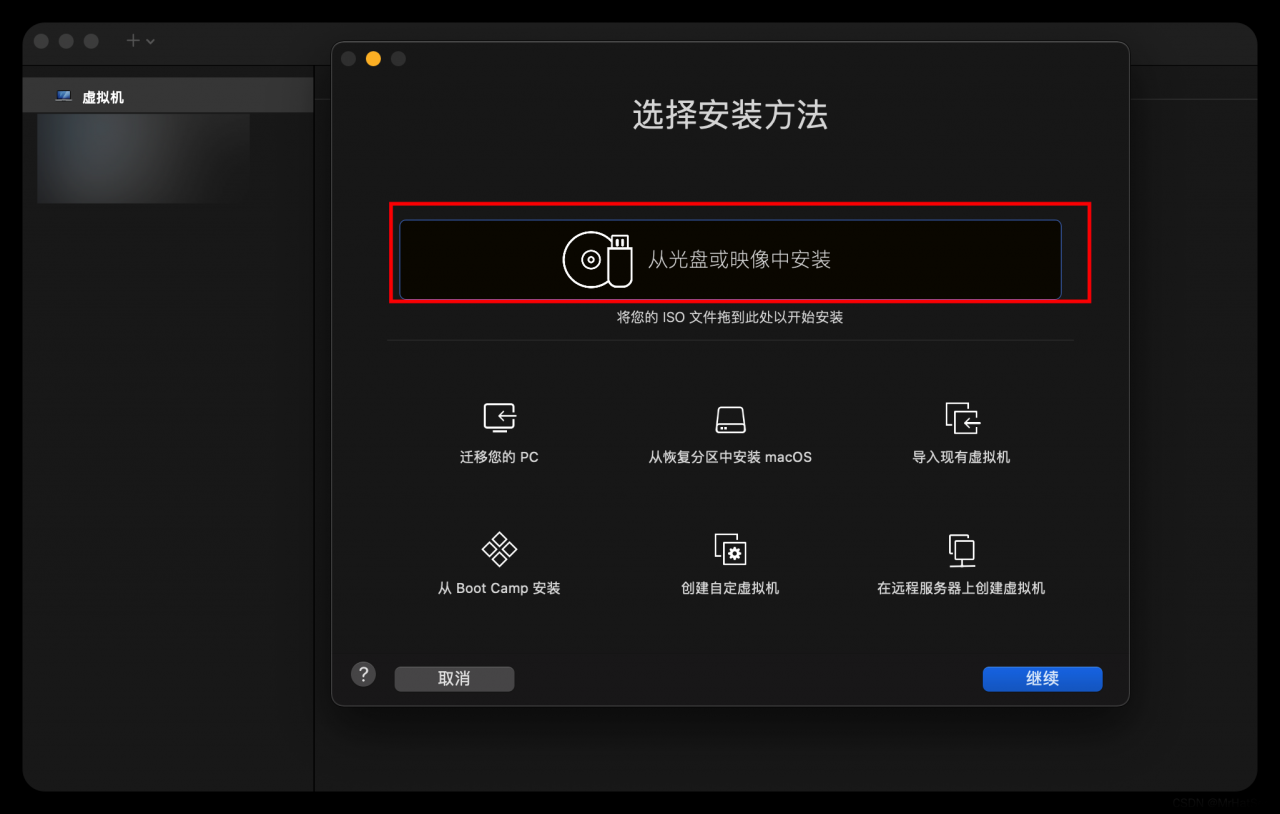Image resolution: width=1280 pixels, height=814 pixels.
Task: Choose the 从恢复分区中安装 macOS drive icon
Action: point(730,417)
